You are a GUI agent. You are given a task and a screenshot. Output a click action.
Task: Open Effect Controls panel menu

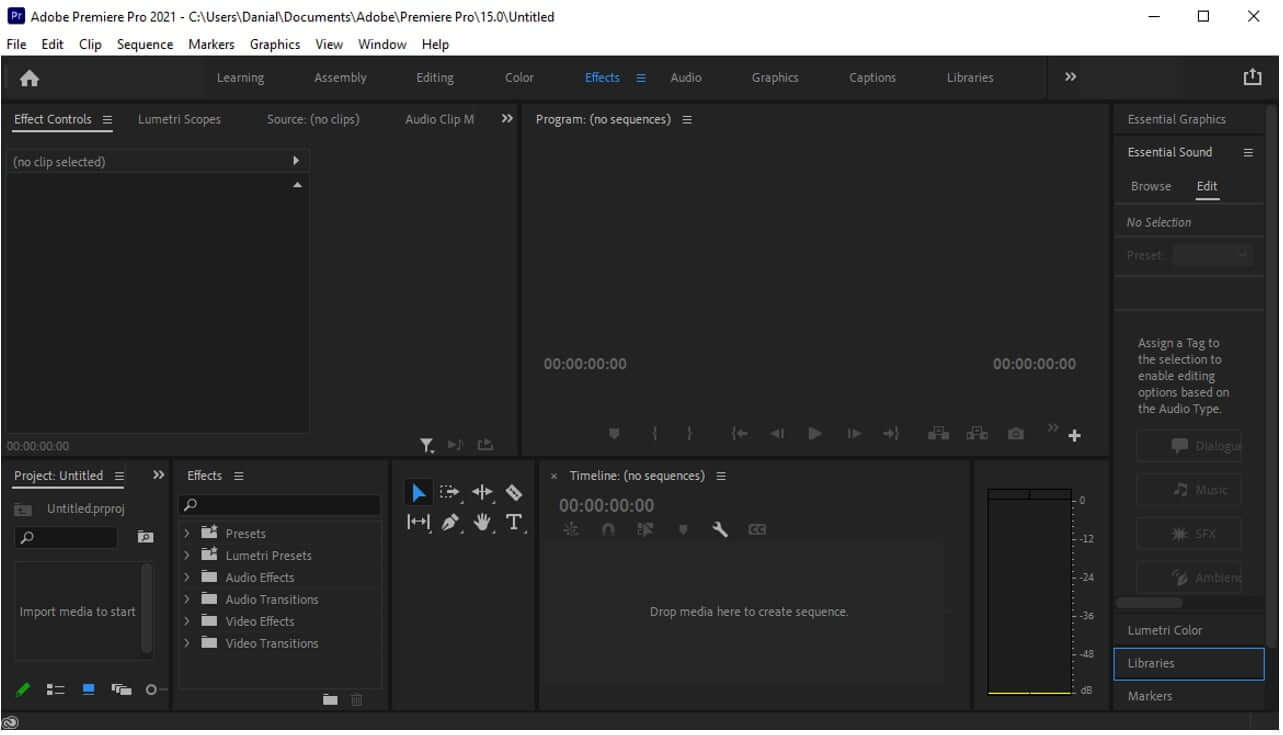pos(107,120)
